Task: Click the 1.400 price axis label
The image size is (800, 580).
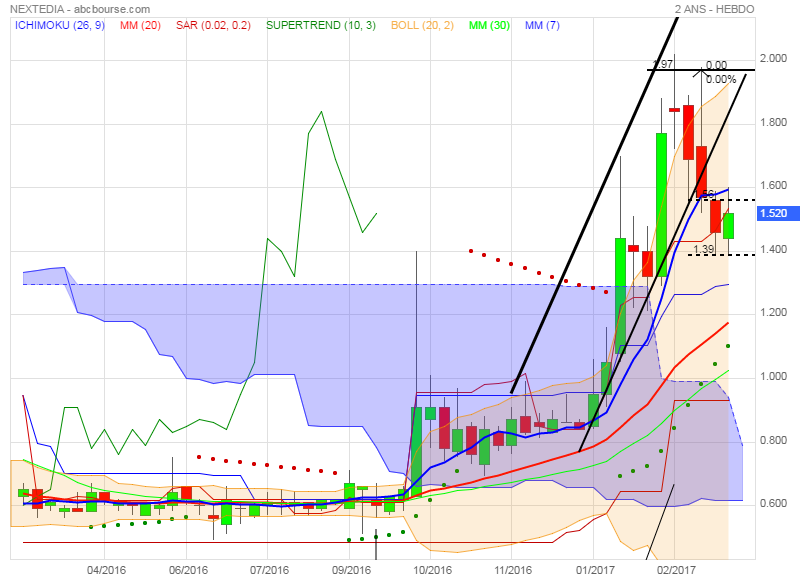Action: click(x=773, y=249)
